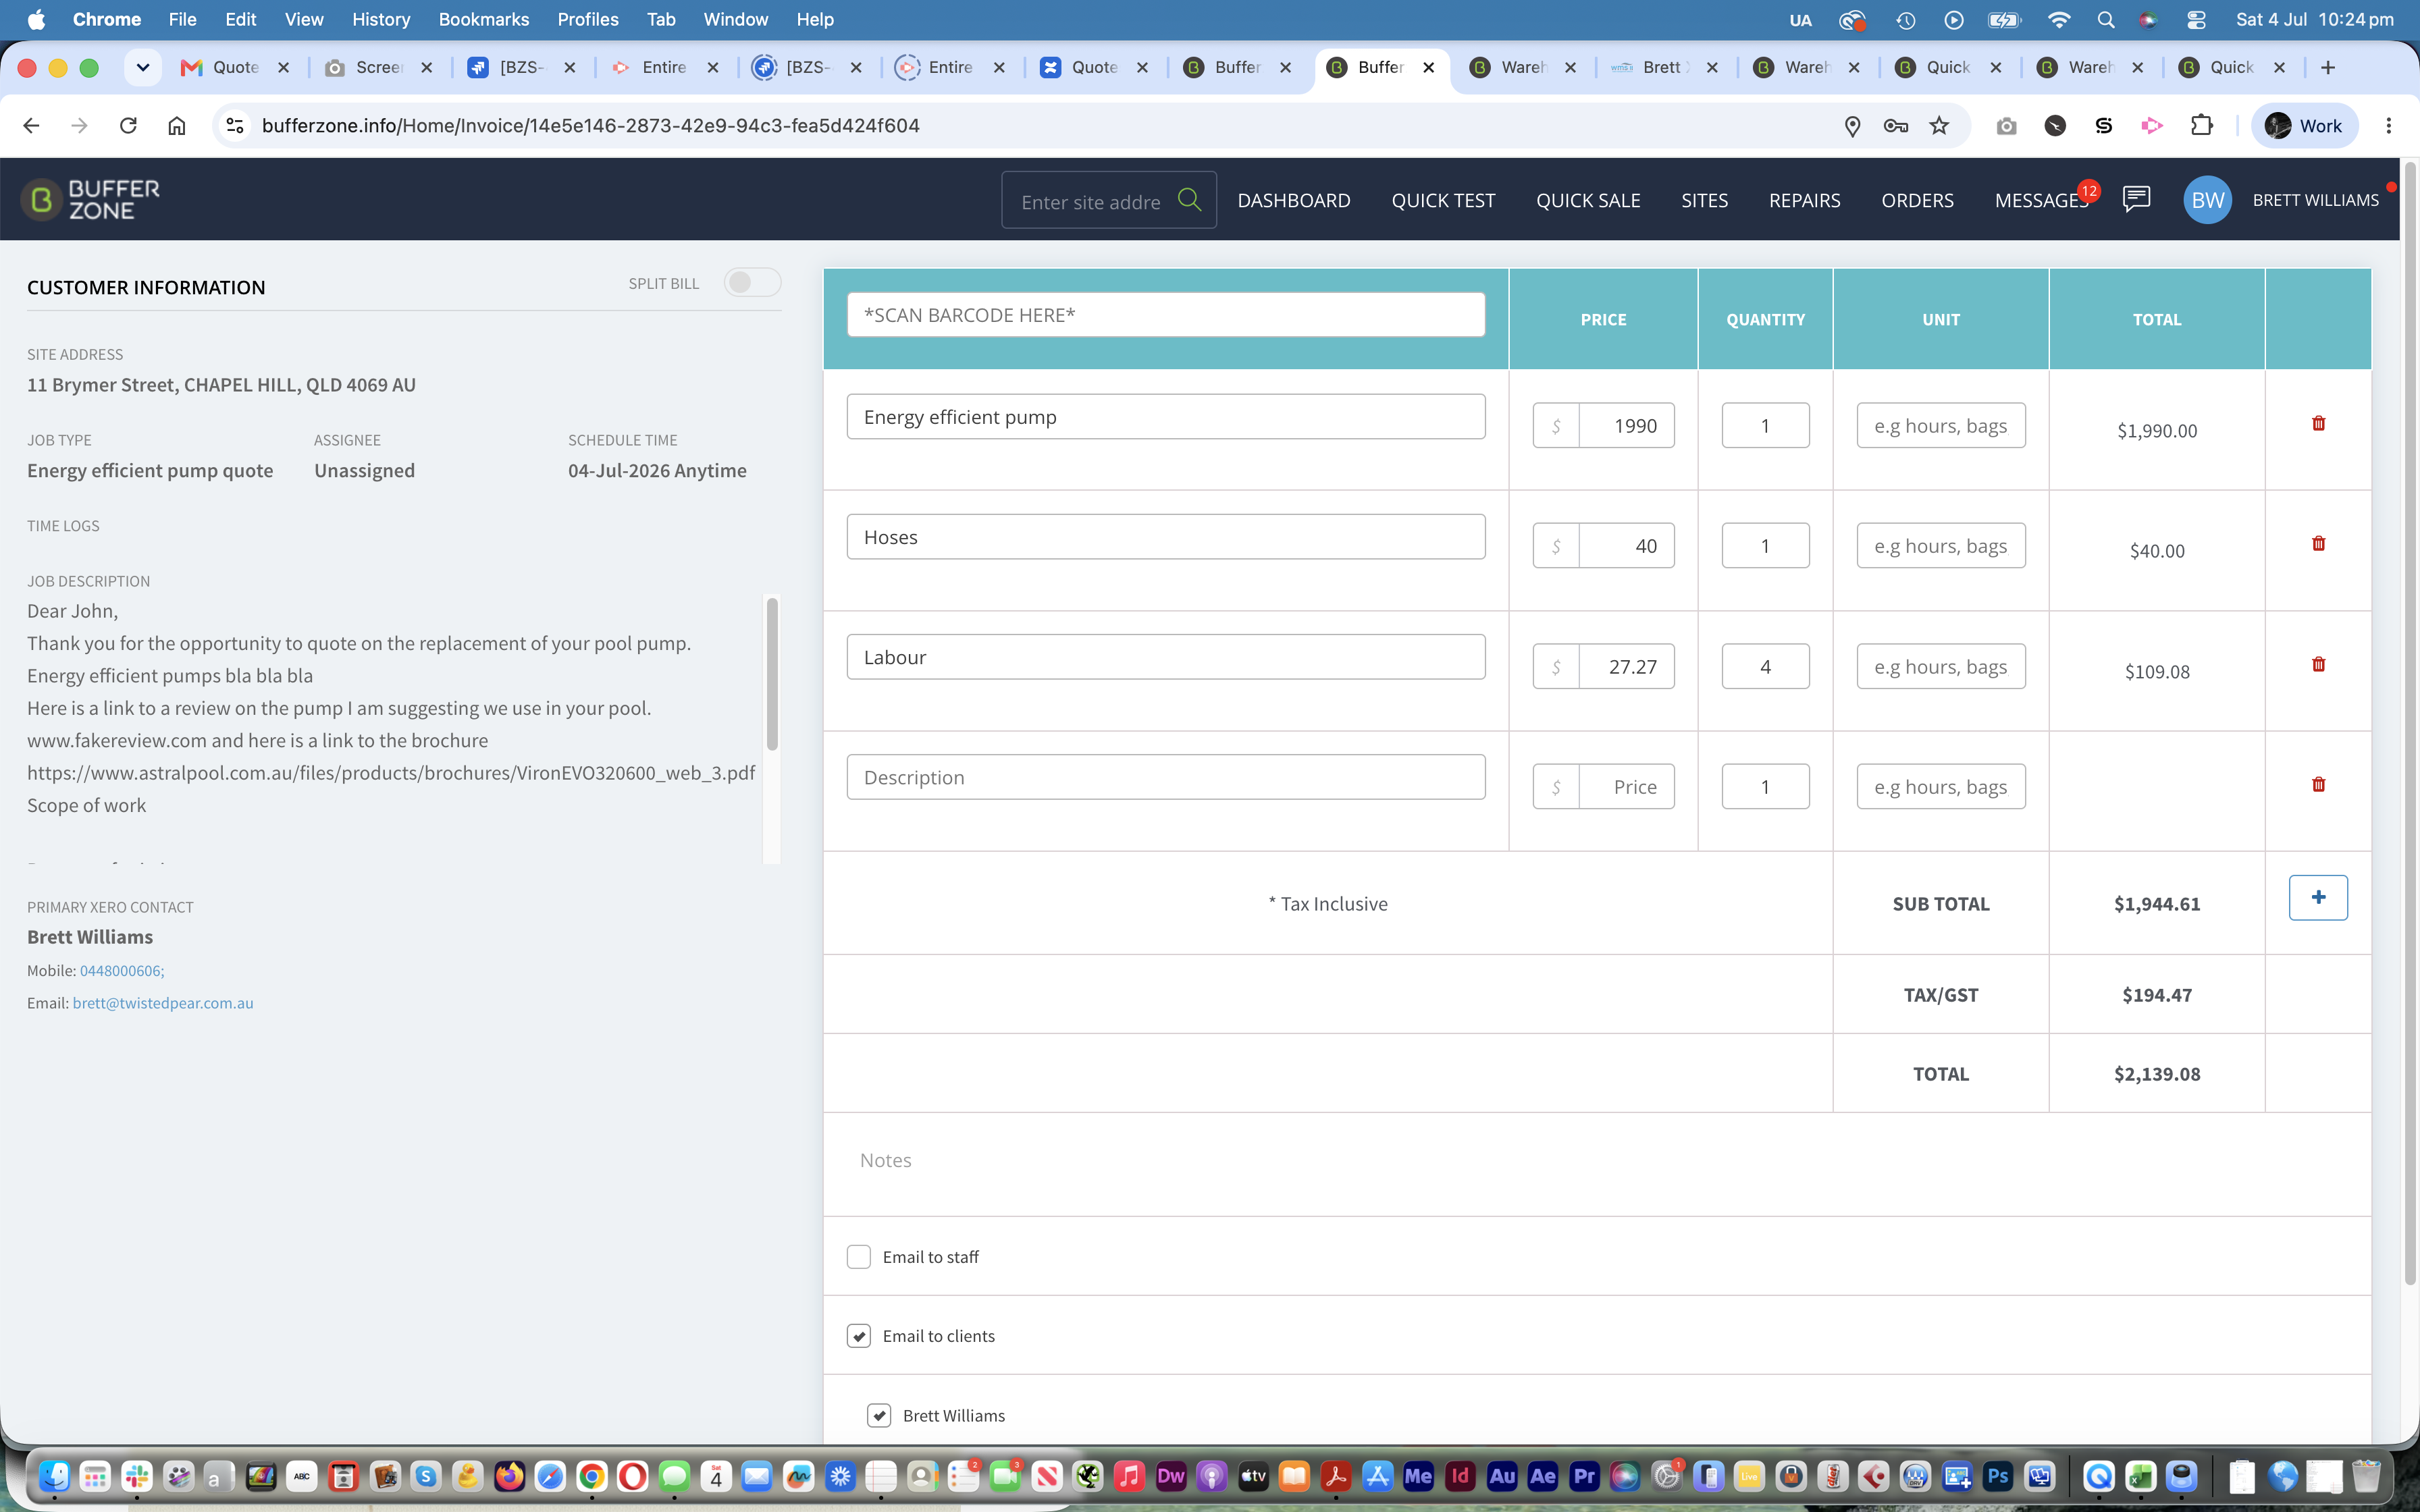Delete the empty Description line item
The width and height of the screenshot is (2420, 1512).
coord(2318,785)
